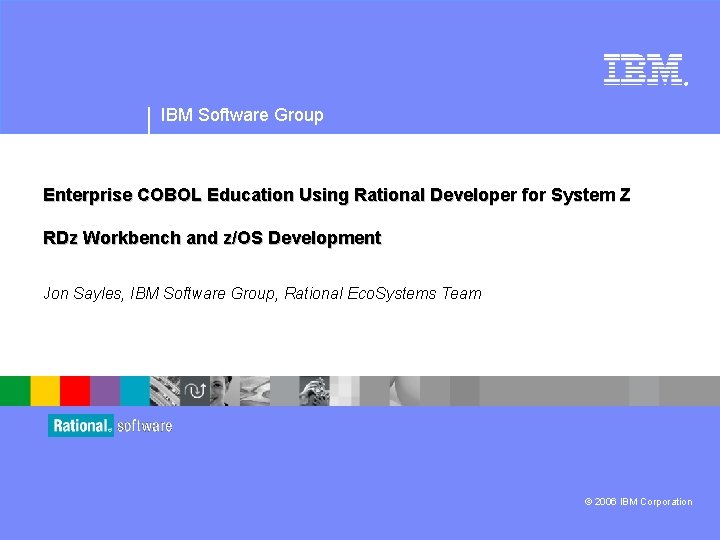Screen dimensions: 720x540
Task: Click the red square in the banner strip
Action: click(75, 391)
